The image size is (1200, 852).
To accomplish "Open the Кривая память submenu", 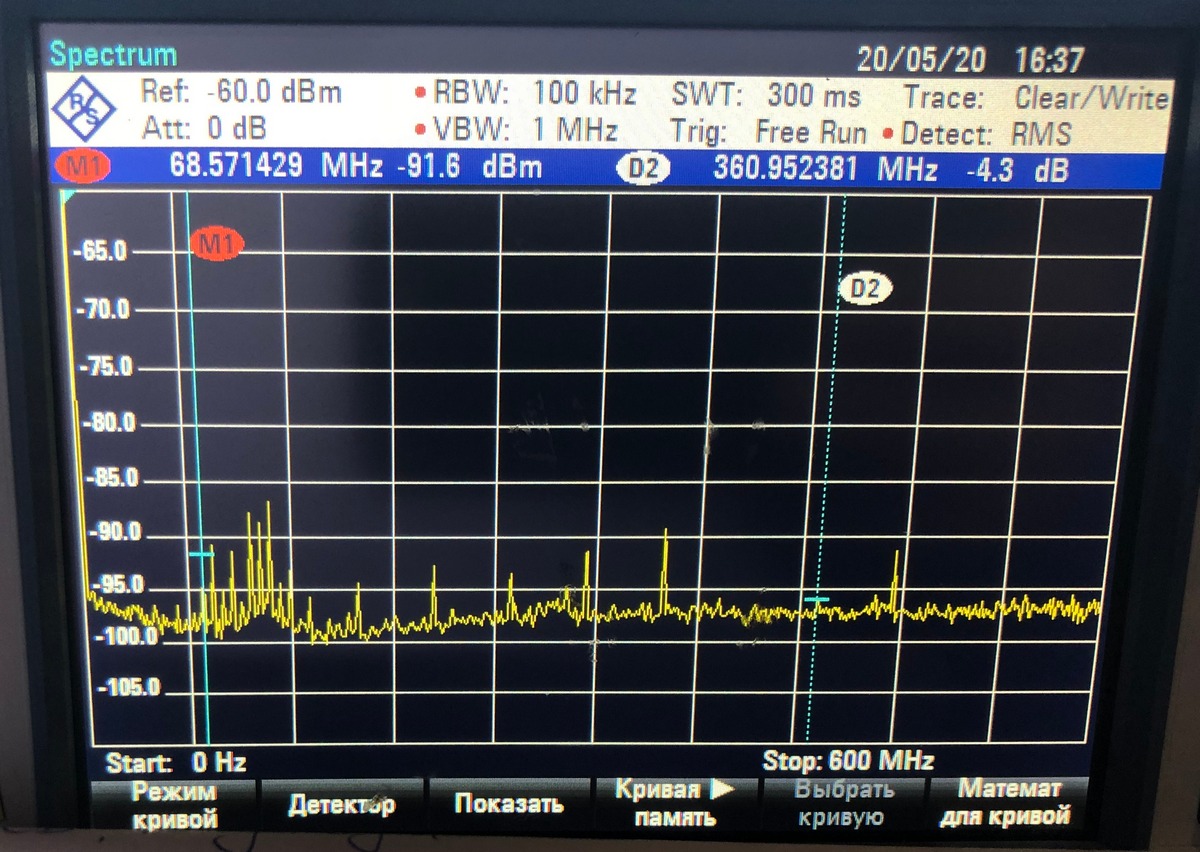I will click(x=675, y=803).
